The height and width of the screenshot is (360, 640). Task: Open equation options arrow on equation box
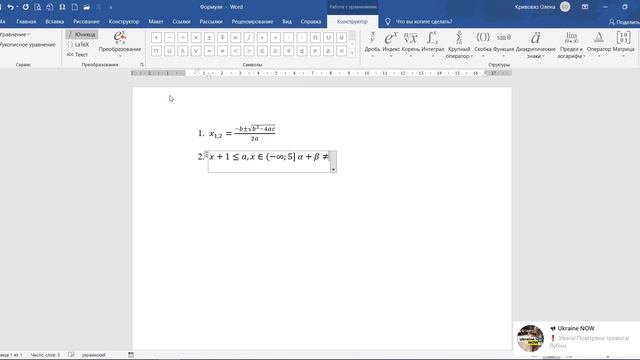pyautogui.click(x=333, y=169)
